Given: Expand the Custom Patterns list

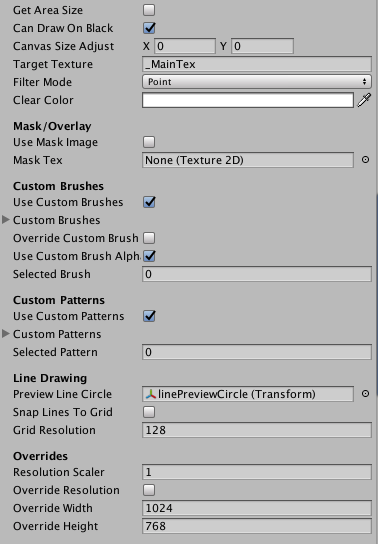Looking at the screenshot, I should pos(6,334).
